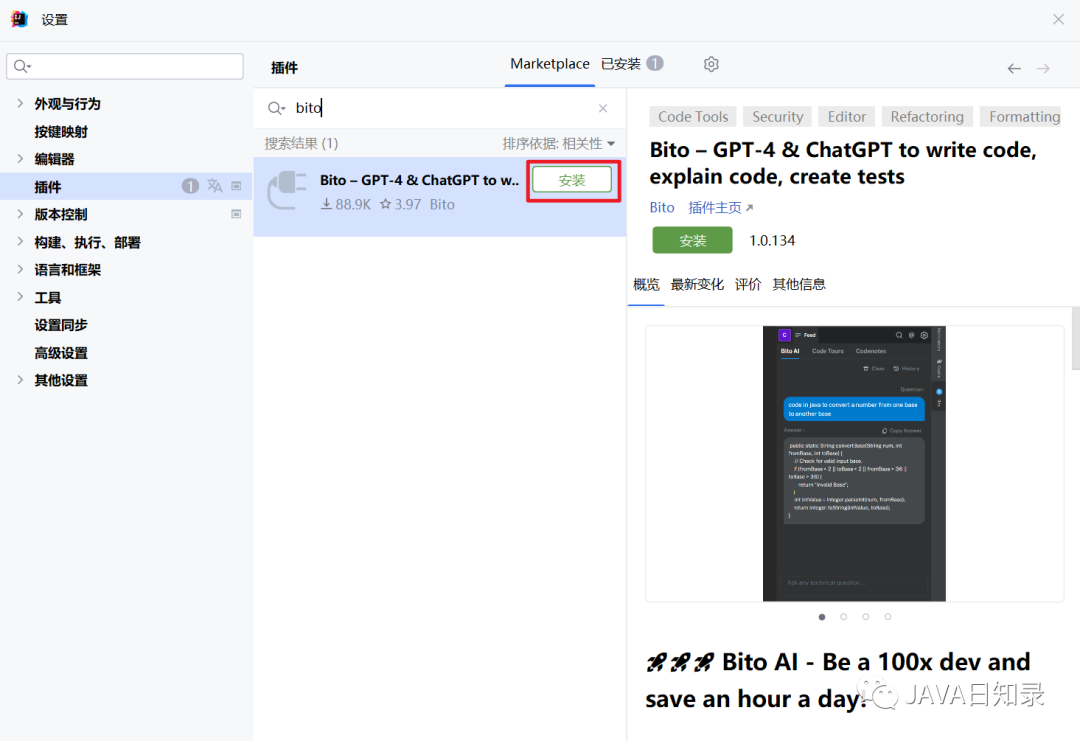Select fourth carousel dot indicator
Image resolution: width=1080 pixels, height=741 pixels.
point(888,617)
